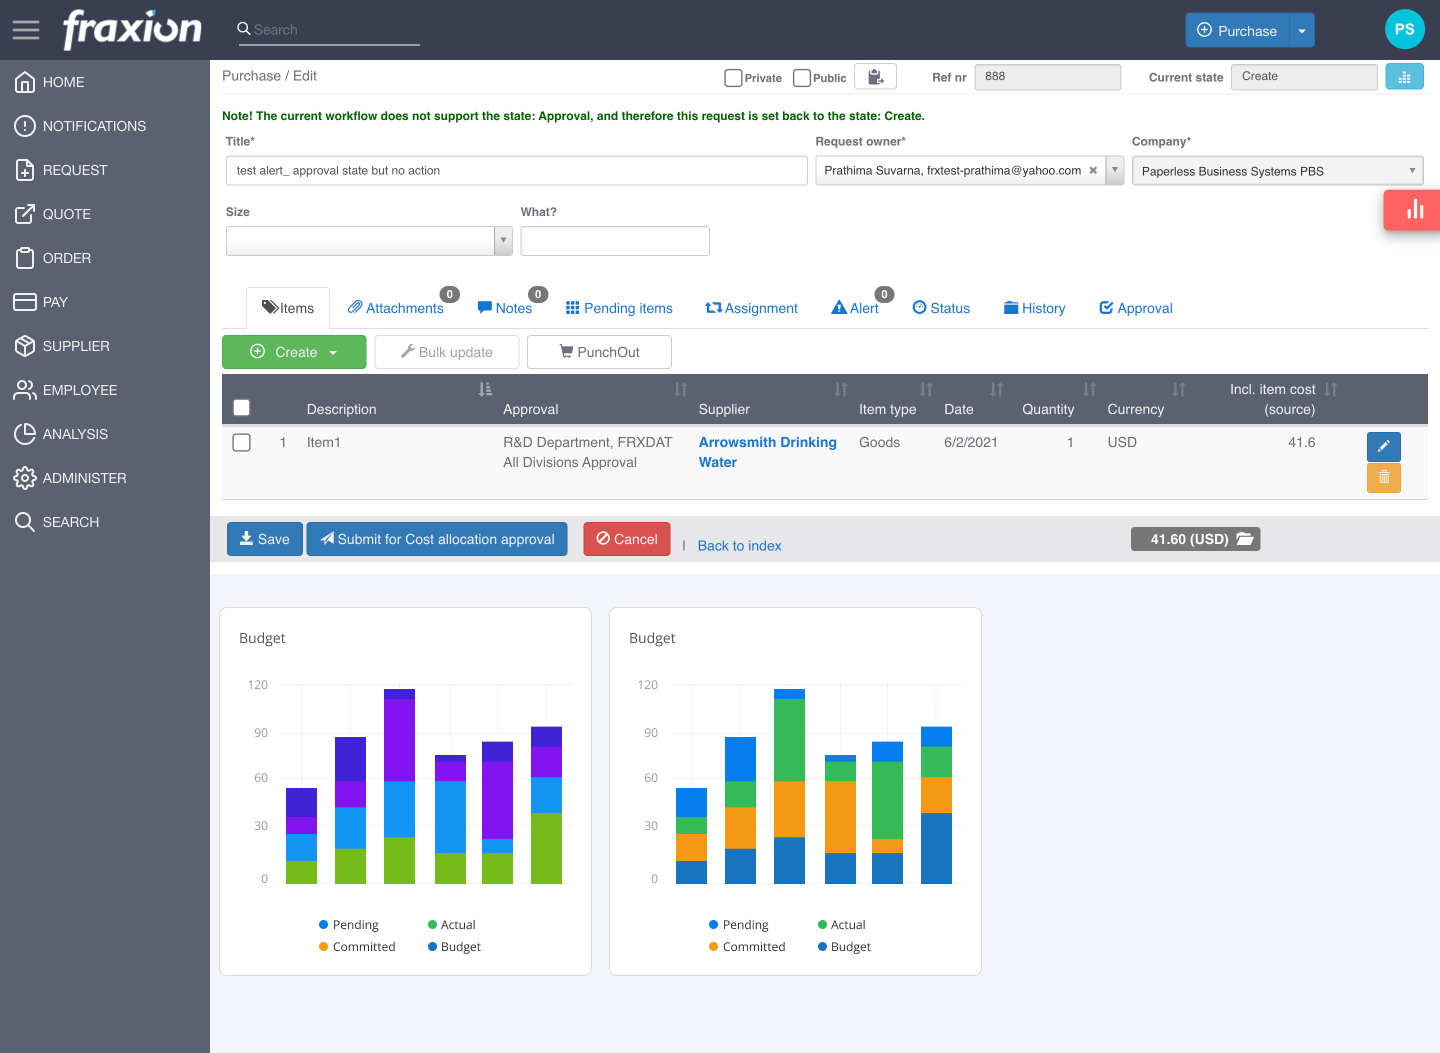Open the History tab
Screen dimensions: 1440x1053
(x=1034, y=308)
